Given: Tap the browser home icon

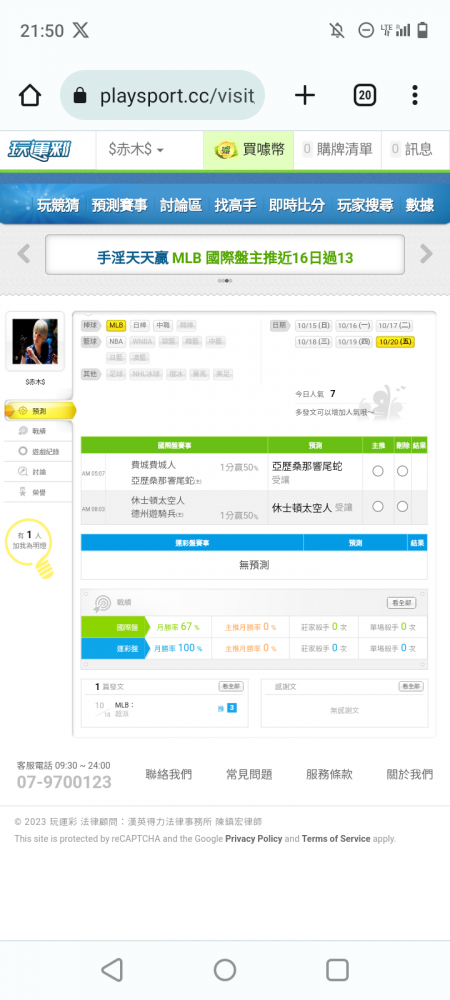Looking at the screenshot, I should pos(30,96).
